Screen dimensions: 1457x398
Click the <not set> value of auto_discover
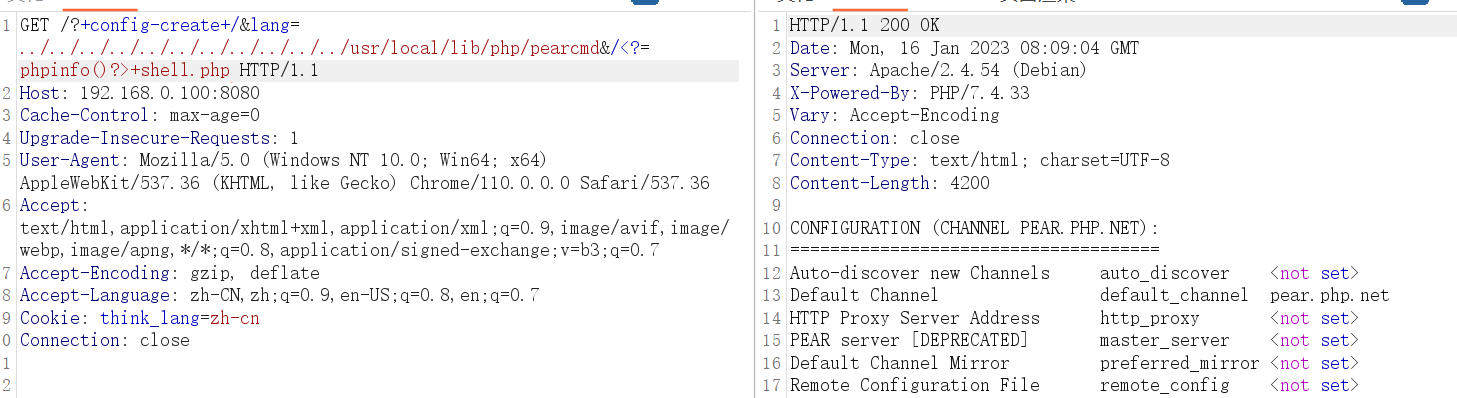point(1315,273)
